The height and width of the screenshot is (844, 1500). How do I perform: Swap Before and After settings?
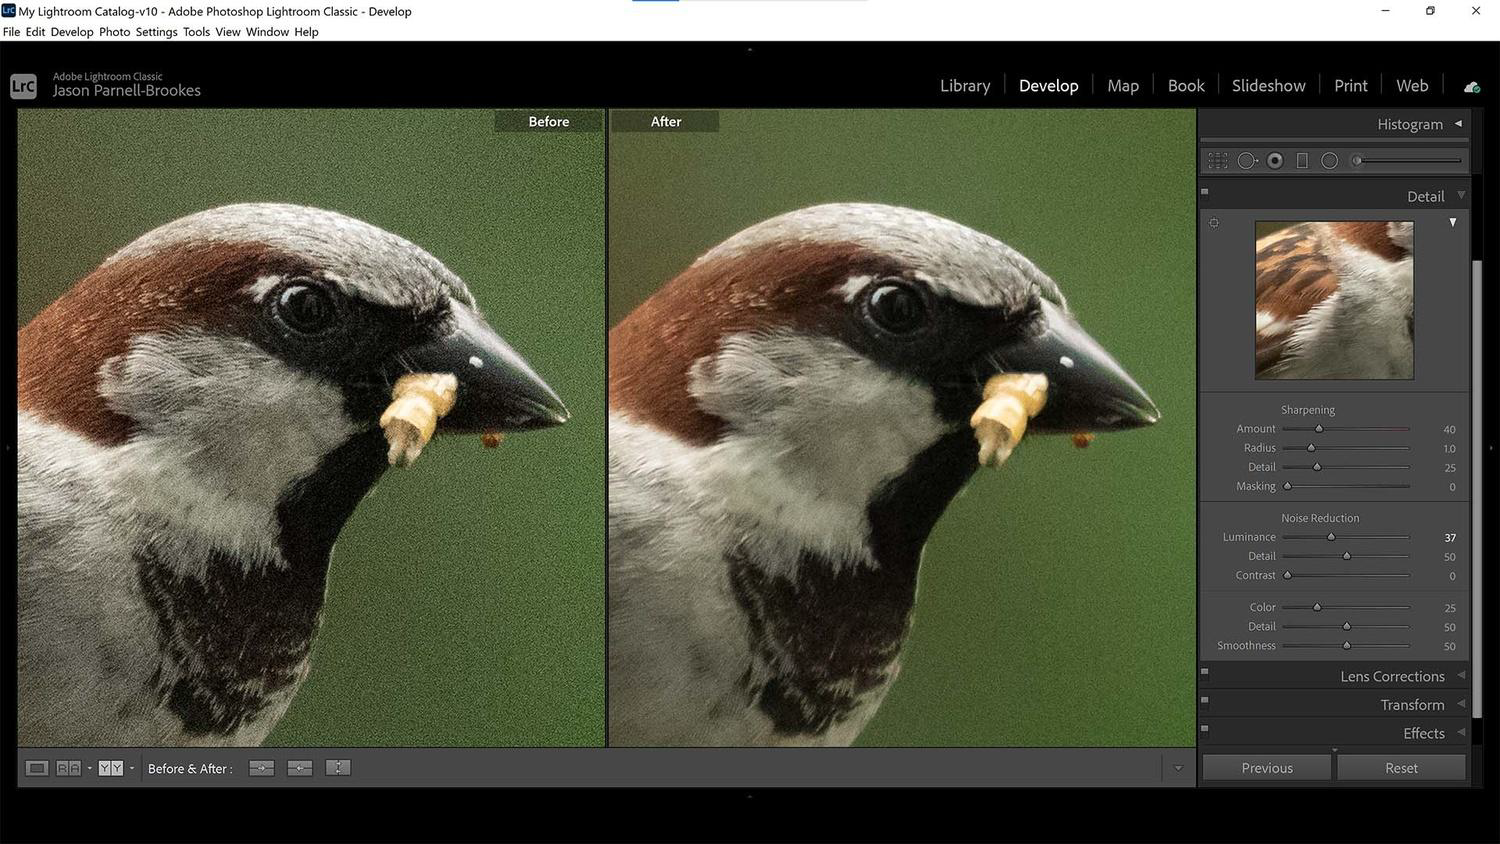pyautogui.click(x=338, y=768)
